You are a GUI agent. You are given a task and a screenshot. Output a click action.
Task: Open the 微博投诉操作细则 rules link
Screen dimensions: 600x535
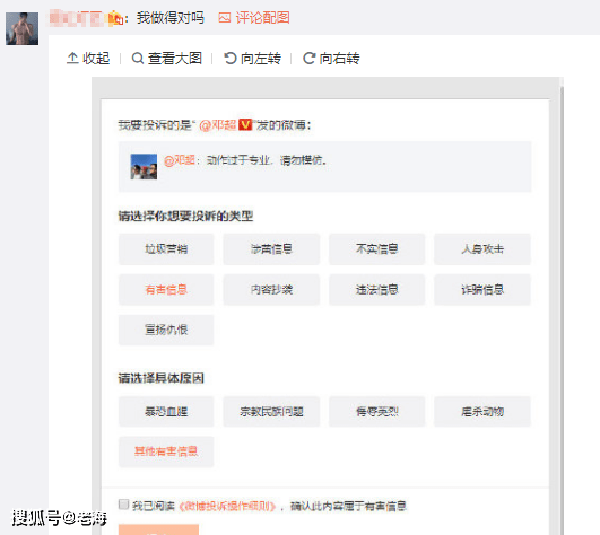point(227,506)
